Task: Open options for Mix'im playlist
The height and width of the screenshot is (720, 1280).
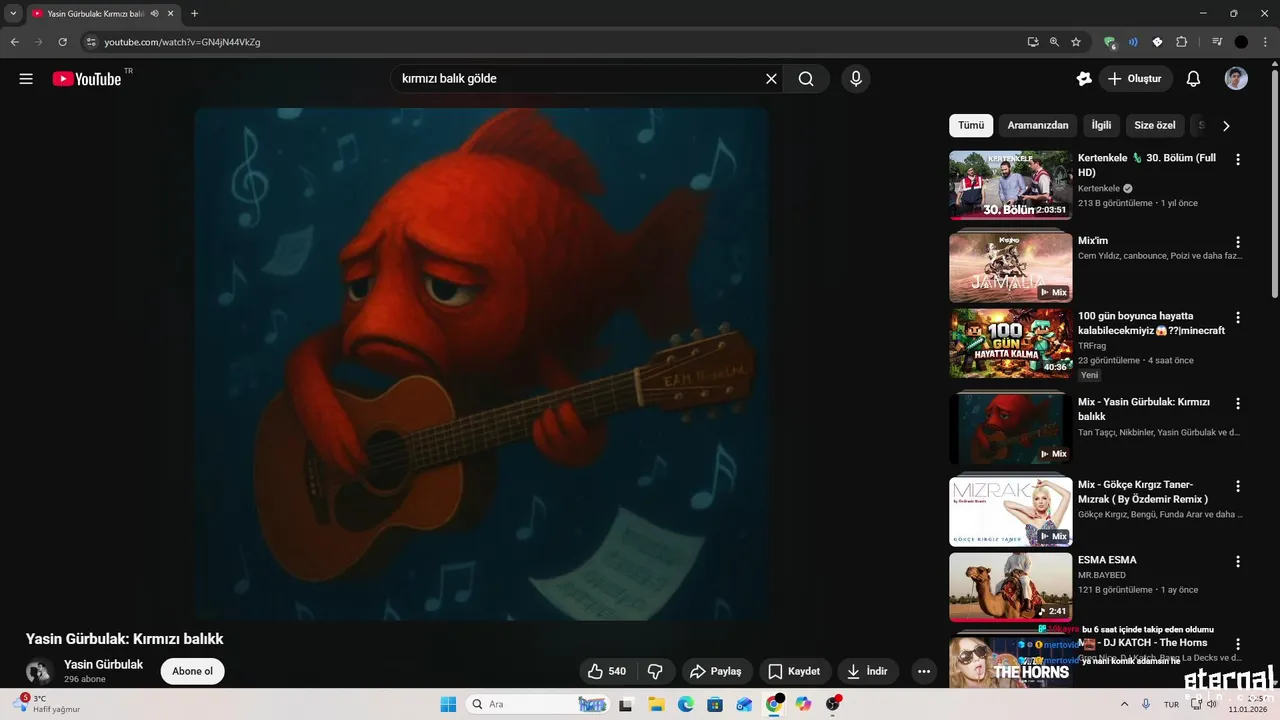Action: pyautogui.click(x=1238, y=242)
